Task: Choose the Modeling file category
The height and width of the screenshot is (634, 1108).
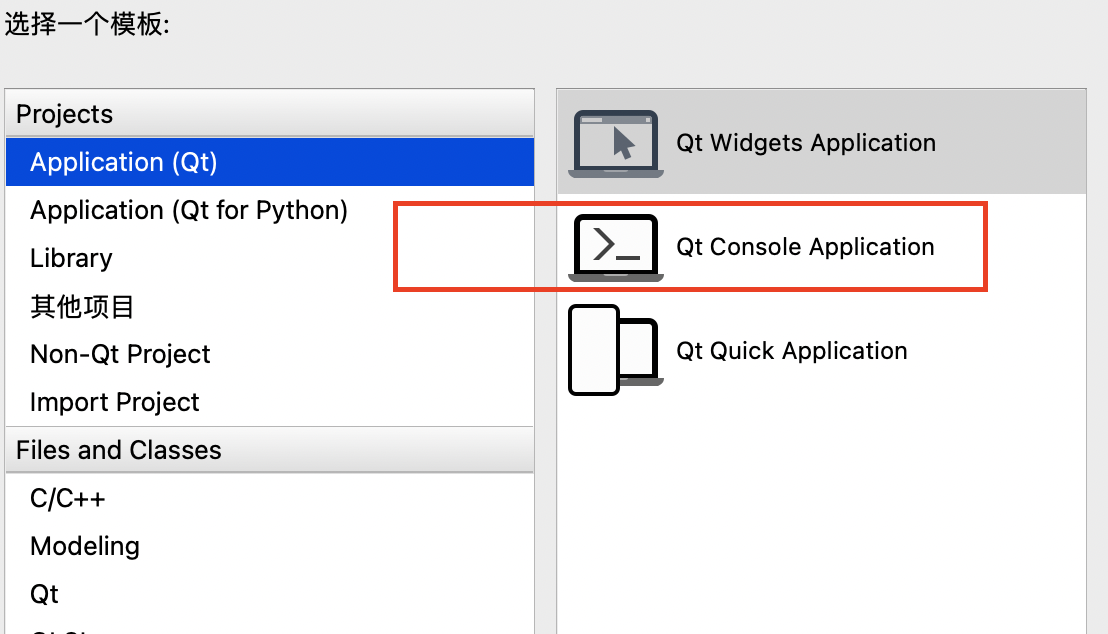Action: point(270,546)
